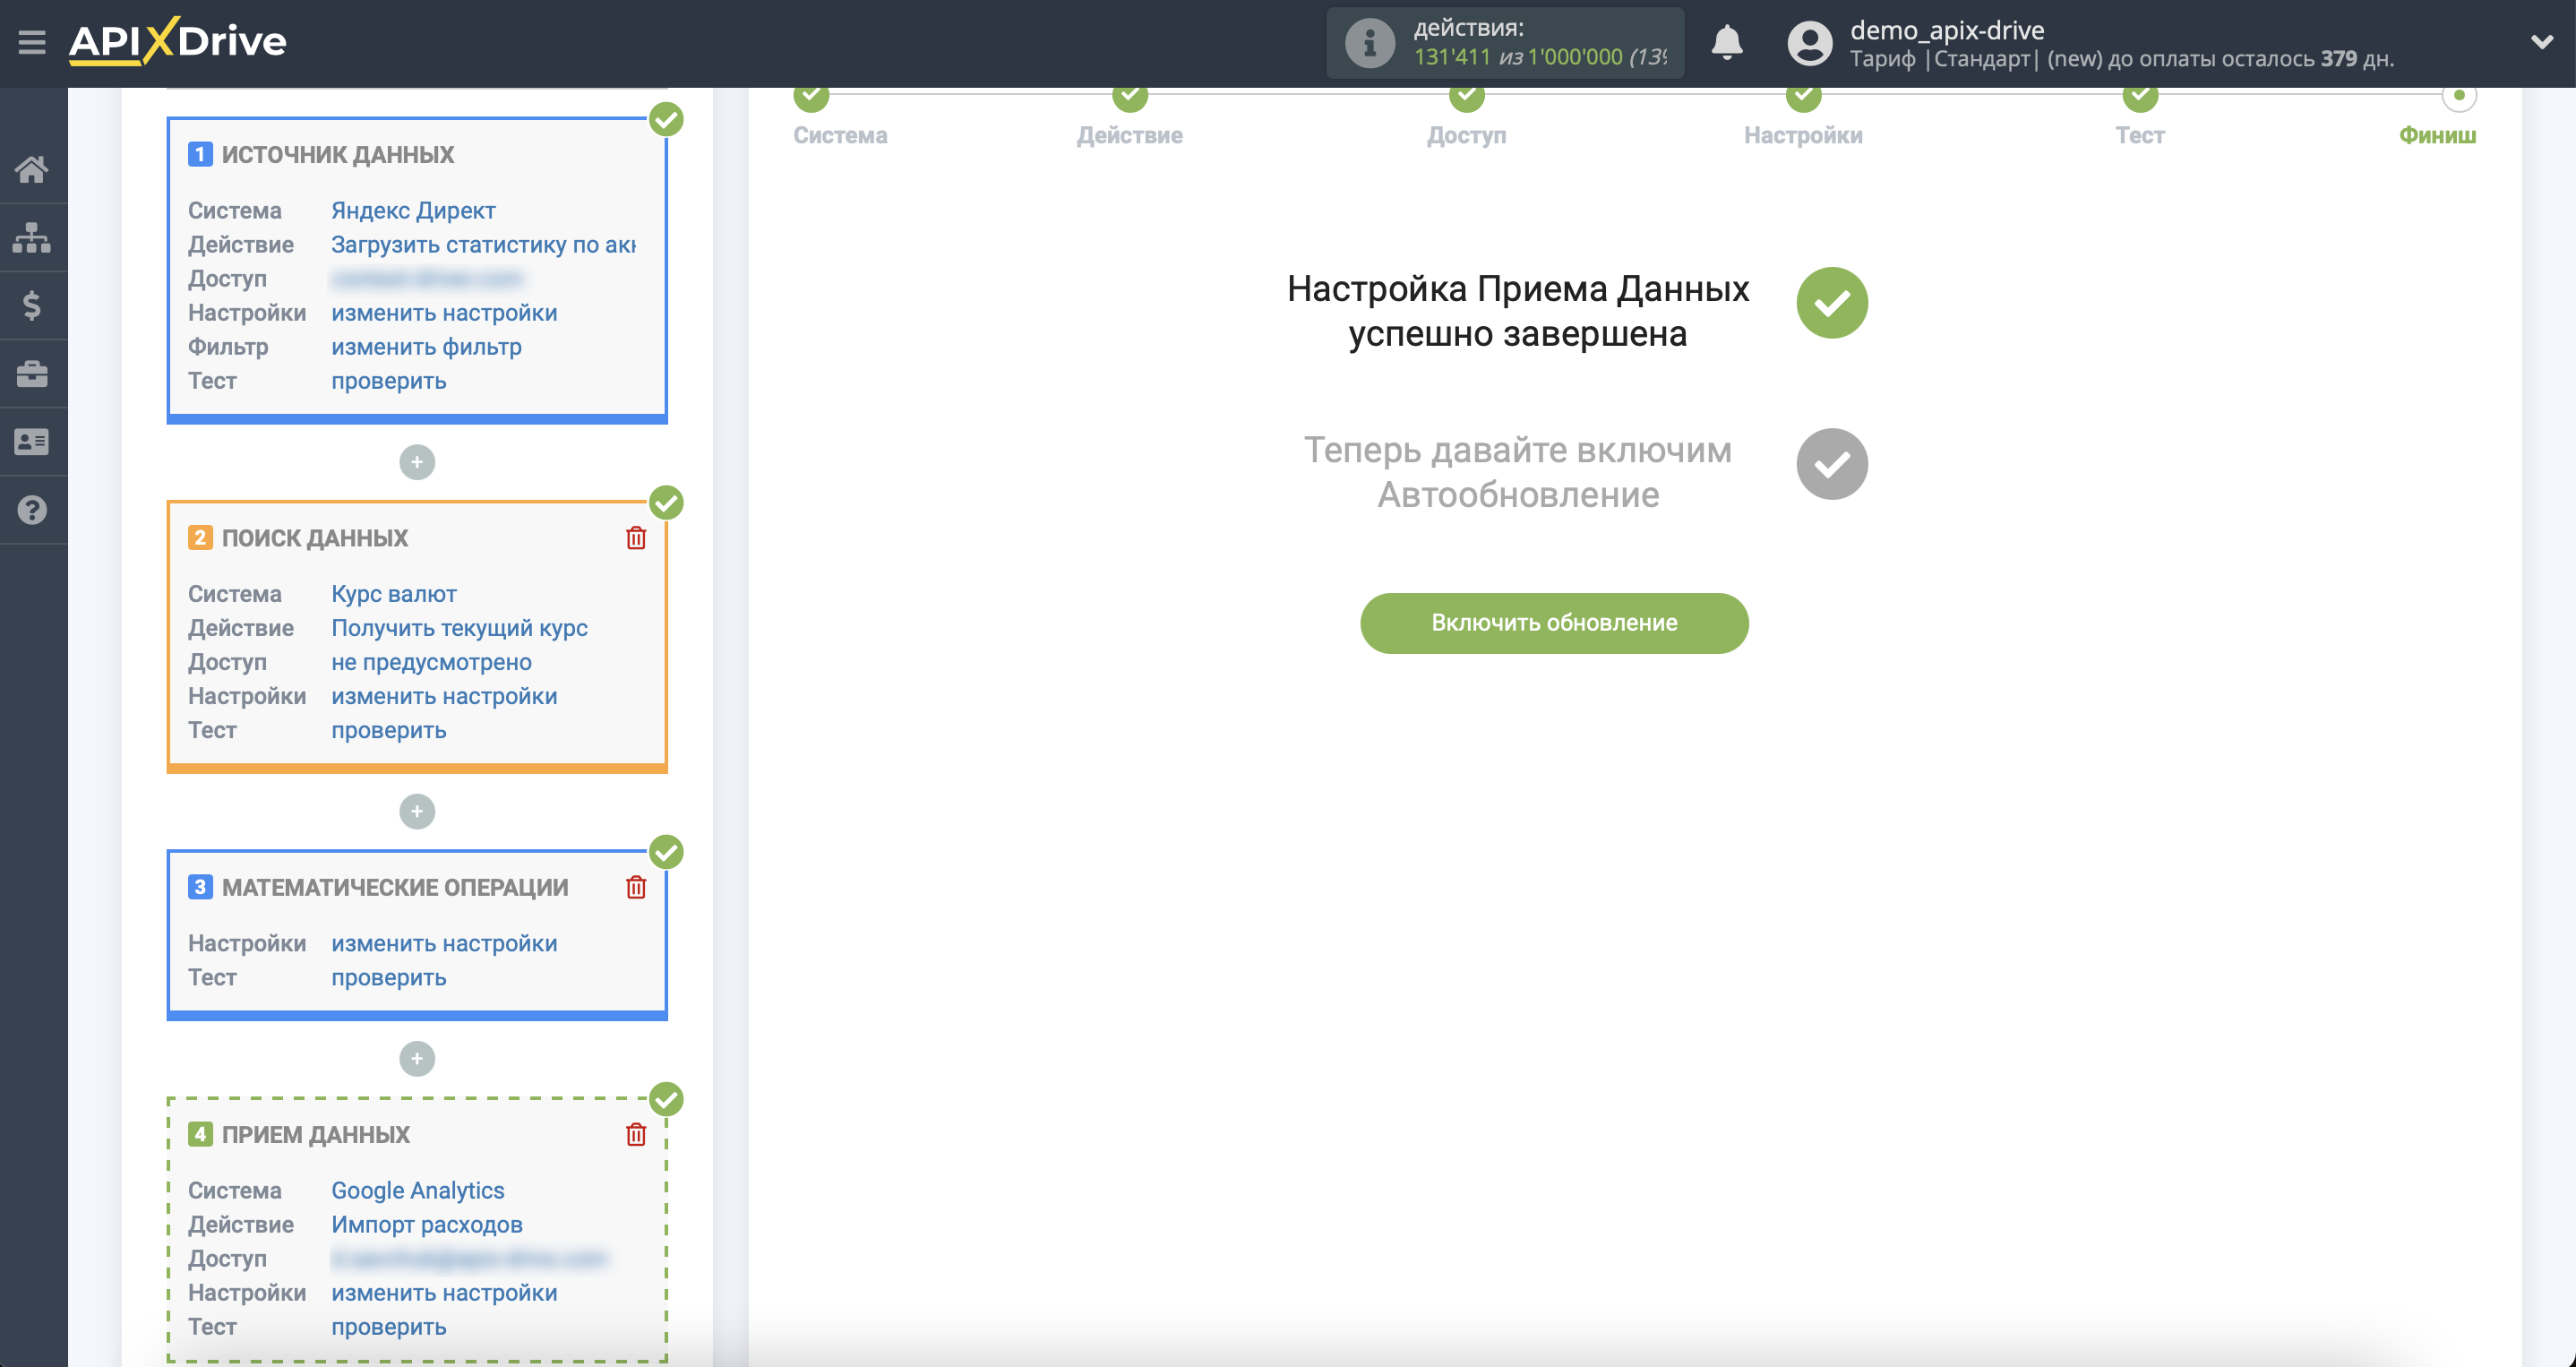The image size is (2576, 1367).
Task: Click the green check on ПОИСК ДАННЫХ
Action: [666, 503]
